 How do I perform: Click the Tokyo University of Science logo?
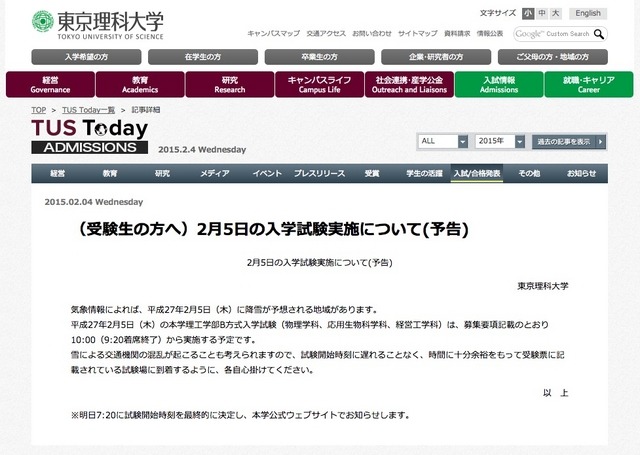point(97,22)
